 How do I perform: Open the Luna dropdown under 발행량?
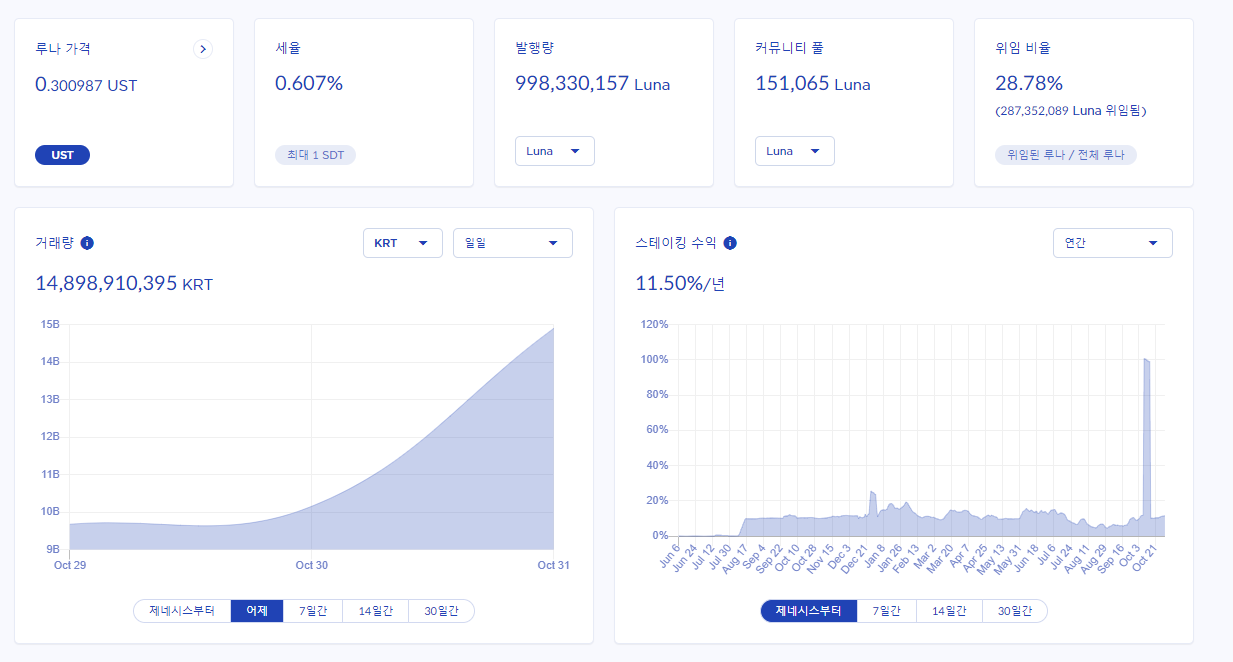(555, 151)
